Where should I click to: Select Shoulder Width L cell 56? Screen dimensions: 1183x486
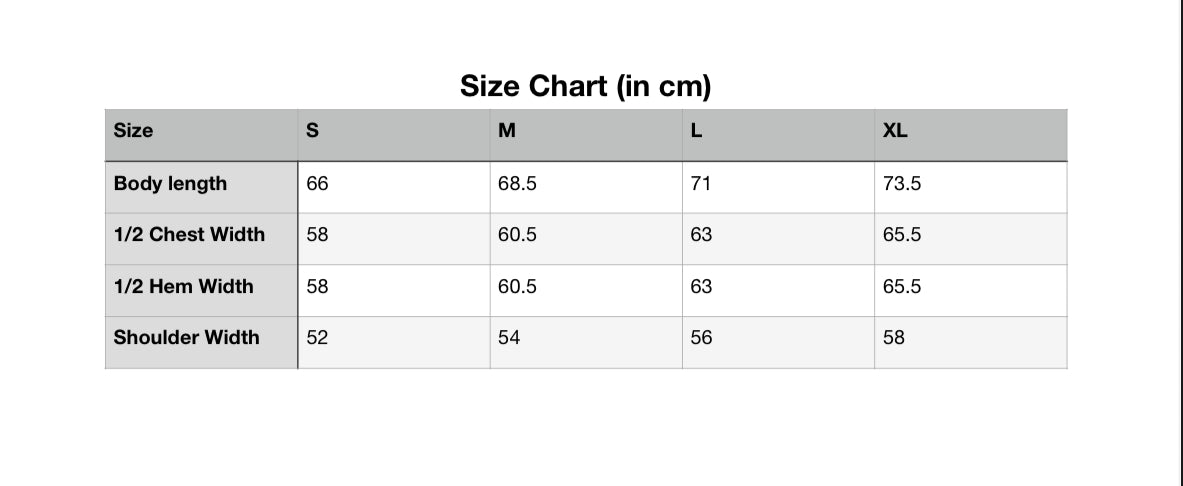(x=779, y=343)
